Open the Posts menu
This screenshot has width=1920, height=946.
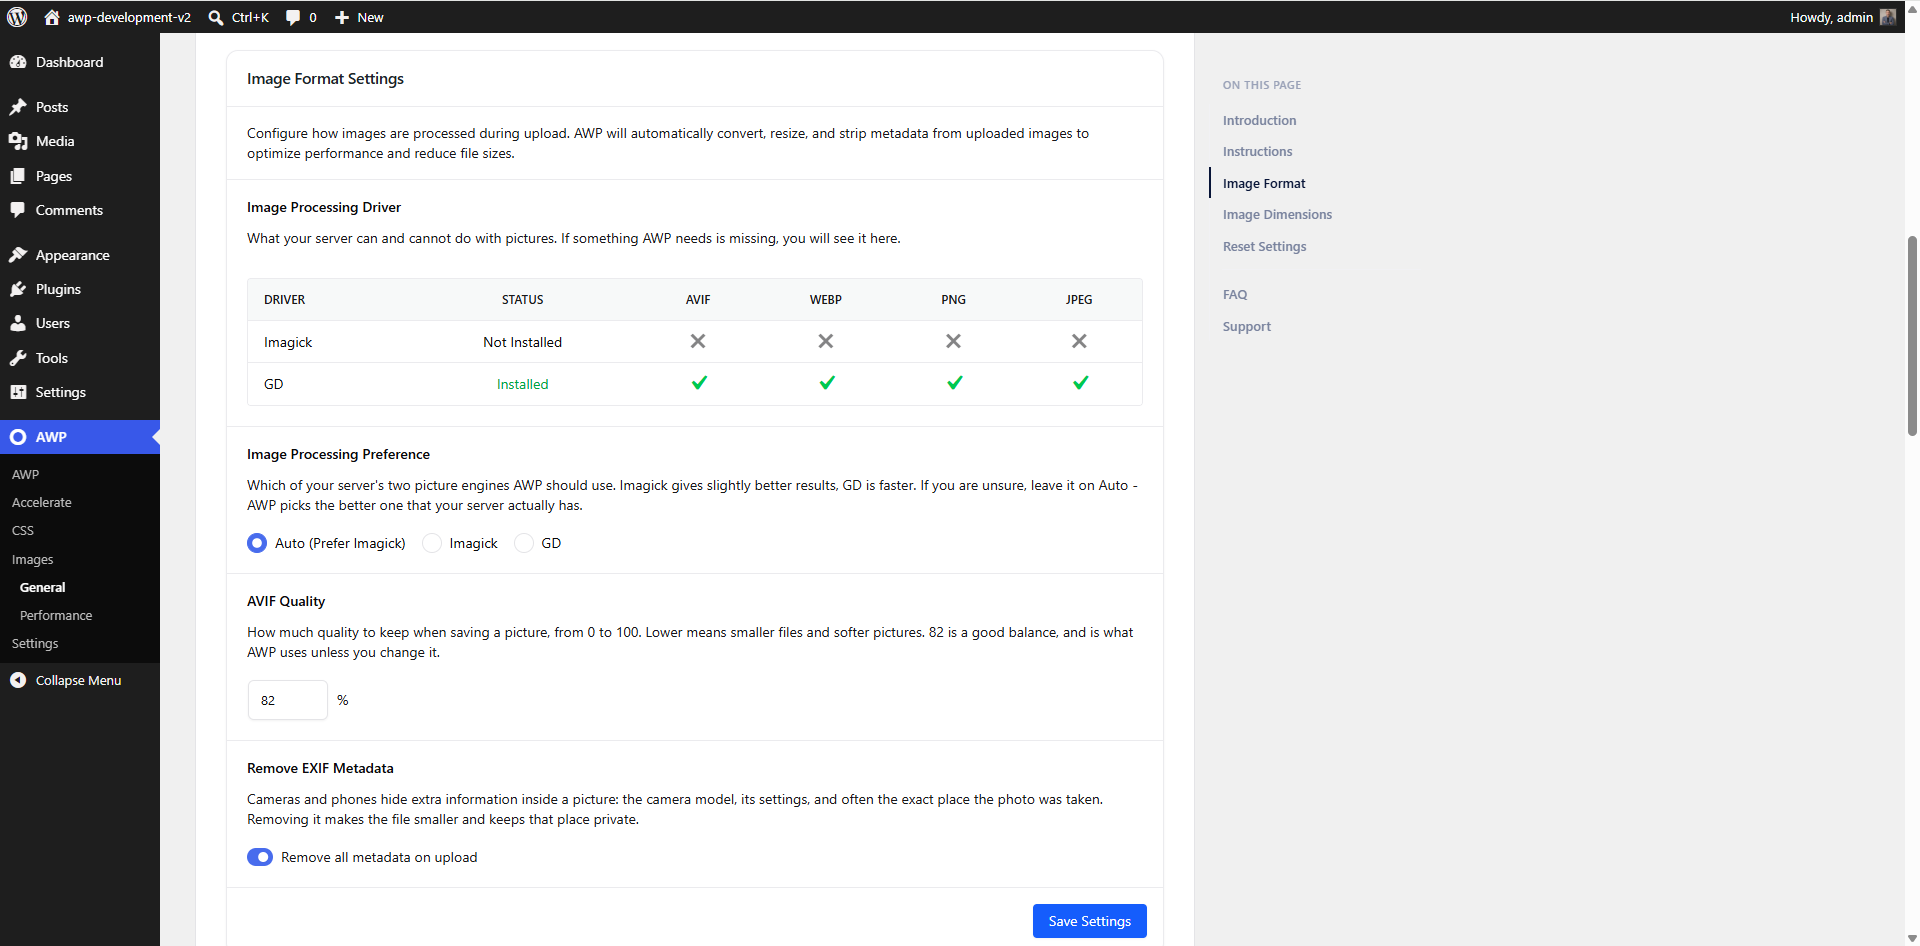coord(80,107)
